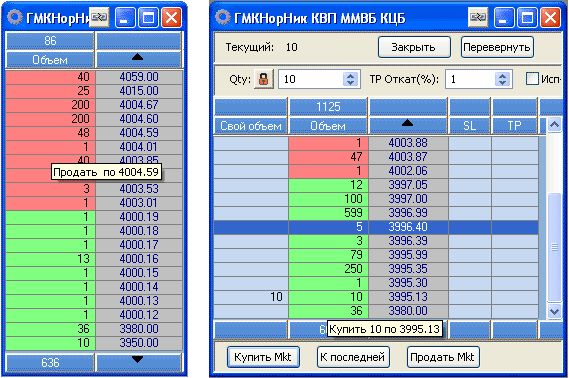Decrease TP Откат with down spinner arrow
Image resolution: width=569 pixels, height=378 pixels.
[x=503, y=83]
